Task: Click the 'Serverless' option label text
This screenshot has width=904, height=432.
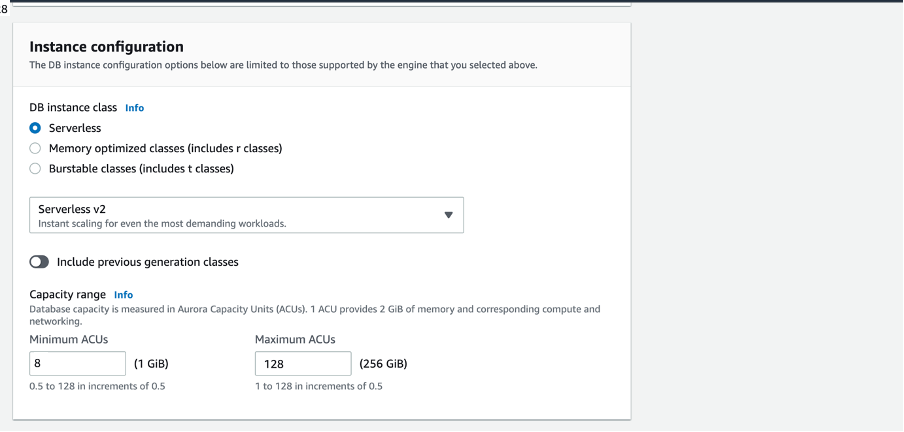Action: pyautogui.click(x=75, y=128)
